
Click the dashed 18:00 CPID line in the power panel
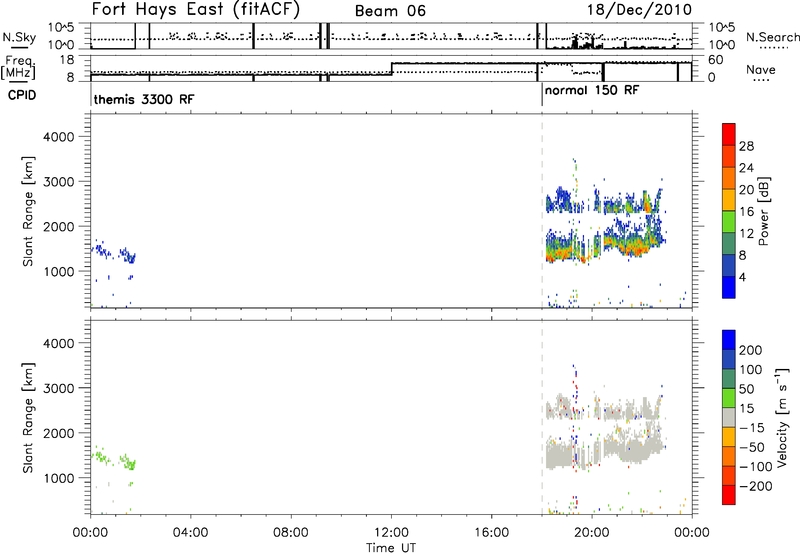click(542, 211)
